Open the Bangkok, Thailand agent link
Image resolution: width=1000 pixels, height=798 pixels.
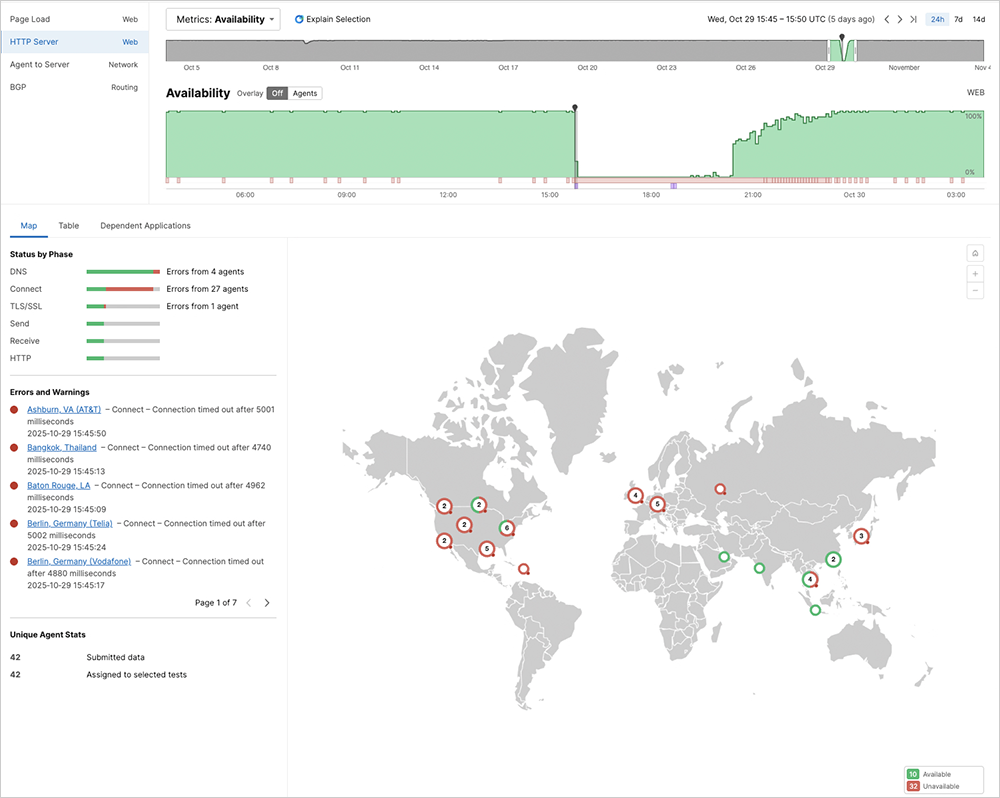click(62, 447)
